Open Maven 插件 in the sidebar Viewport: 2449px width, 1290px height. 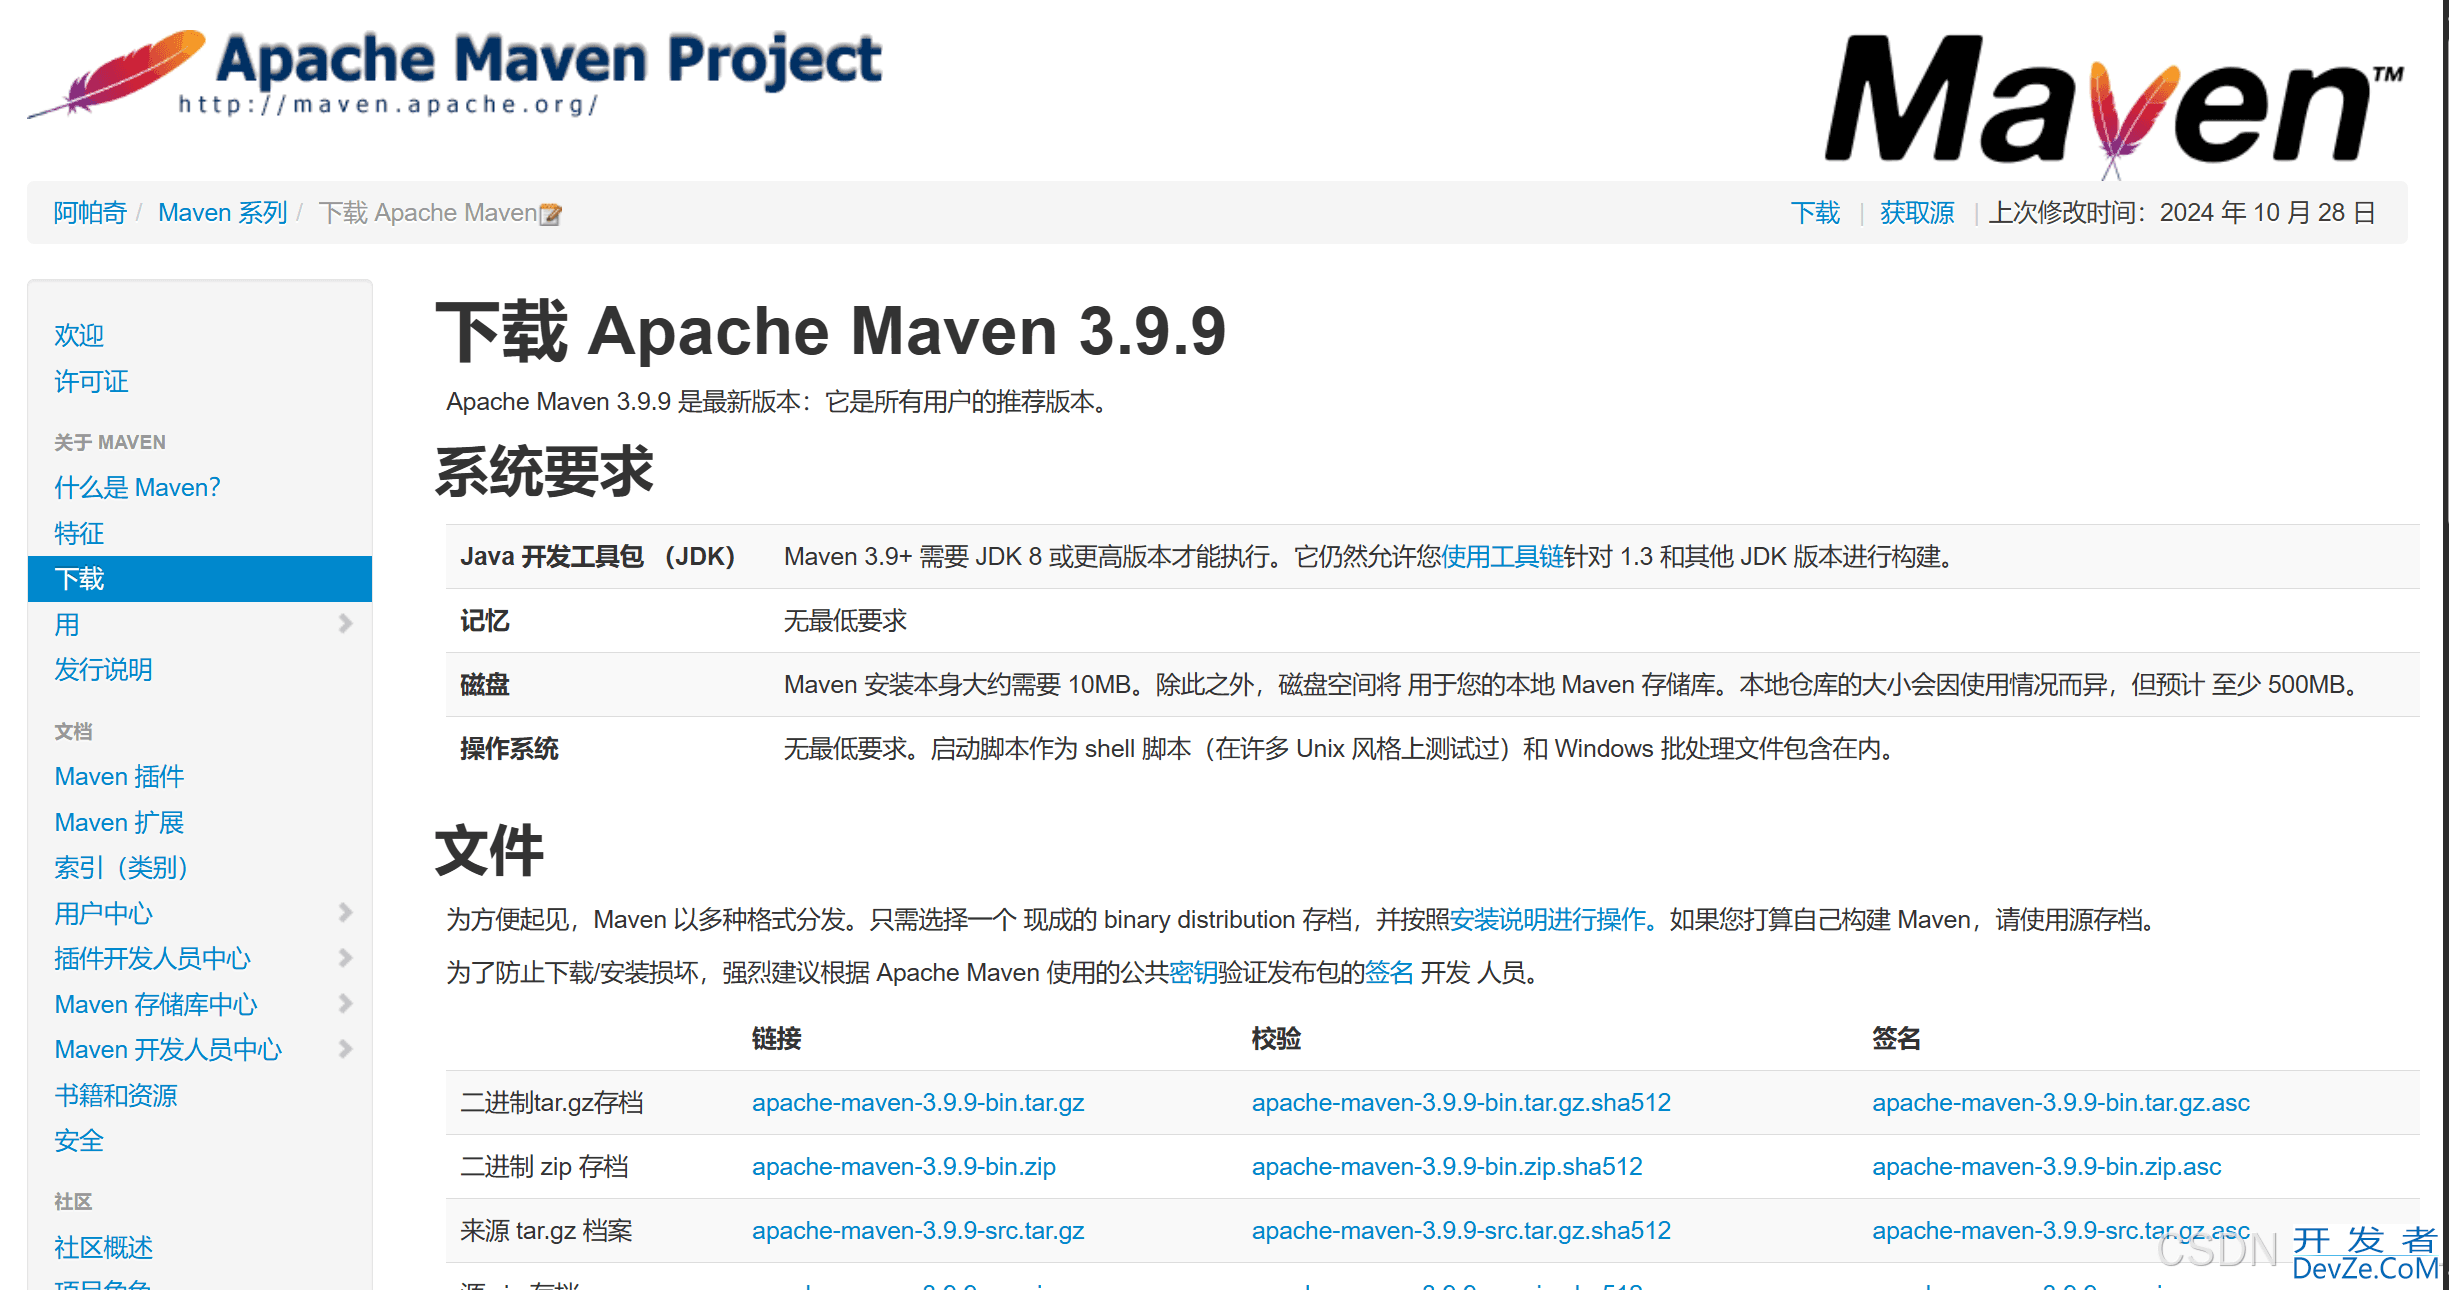(119, 777)
